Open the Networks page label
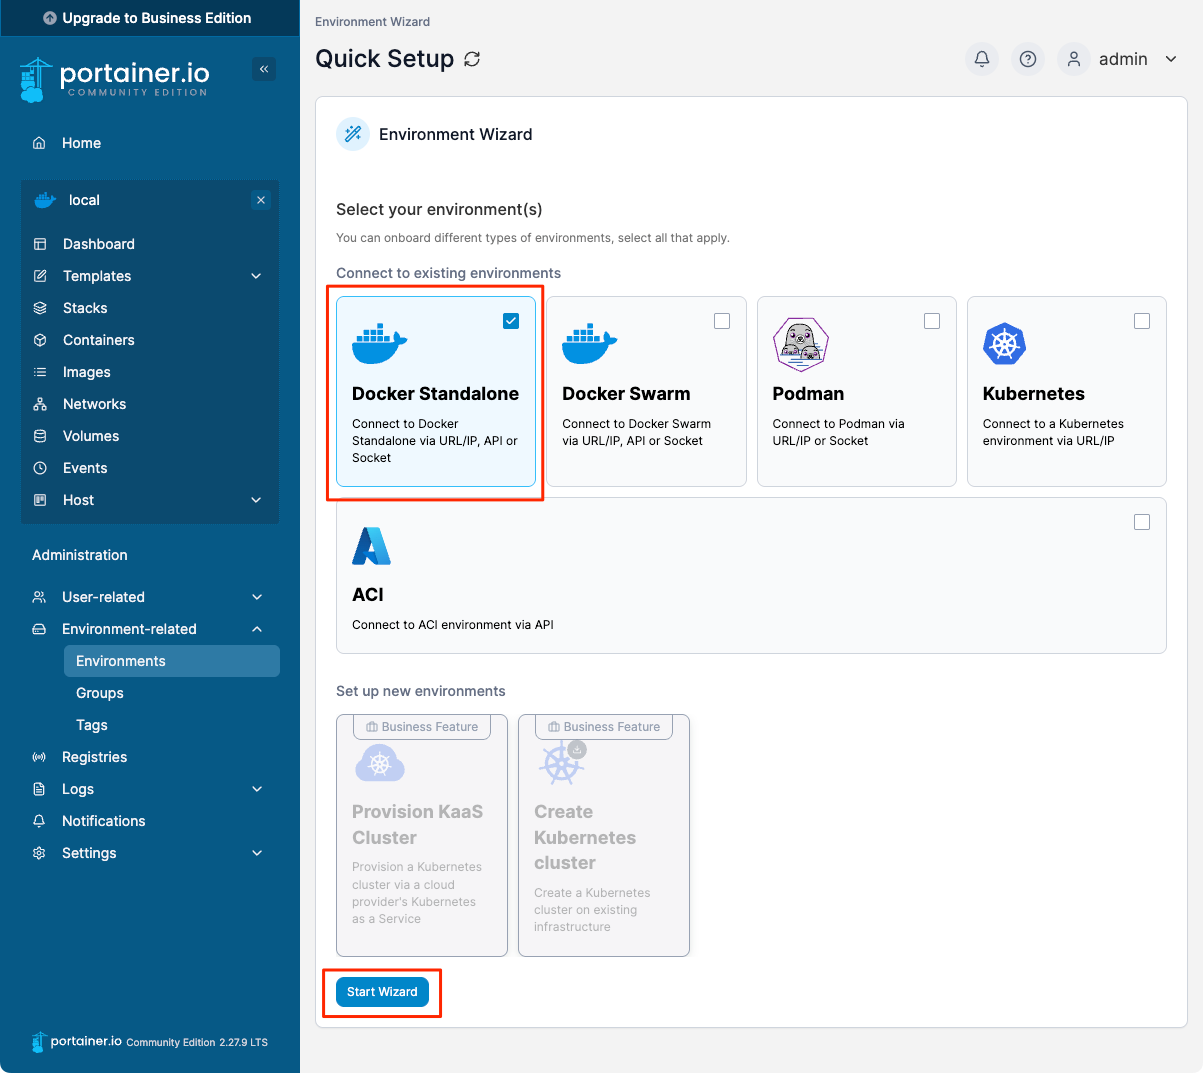 tap(95, 404)
